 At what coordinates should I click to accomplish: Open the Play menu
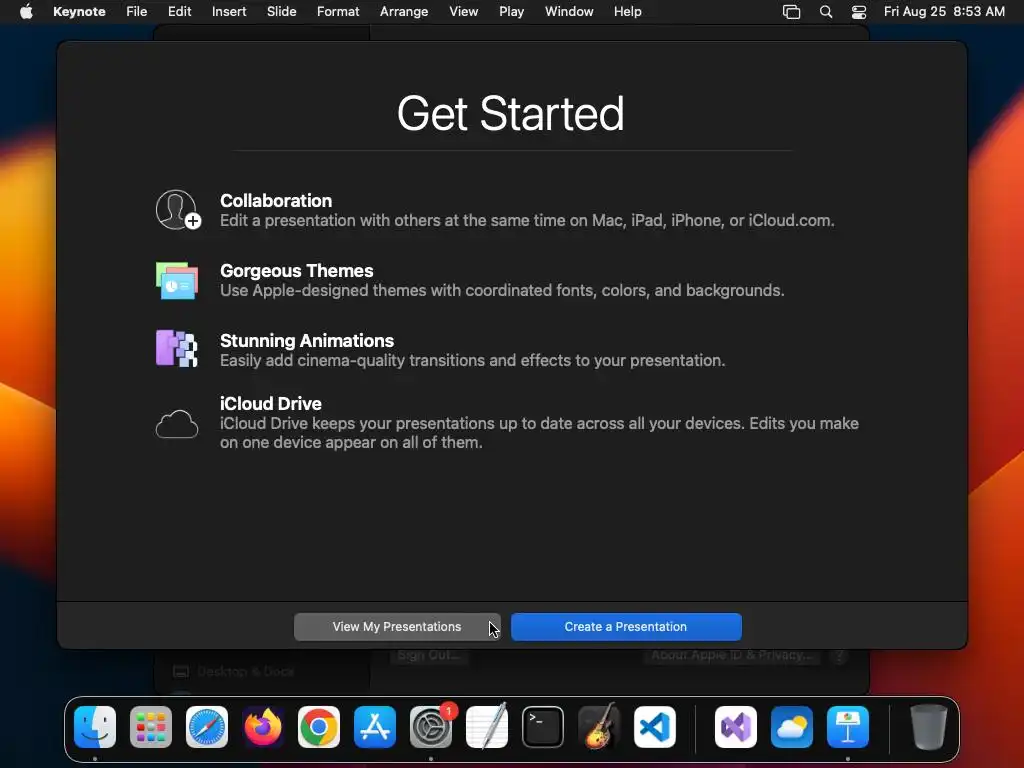511,12
